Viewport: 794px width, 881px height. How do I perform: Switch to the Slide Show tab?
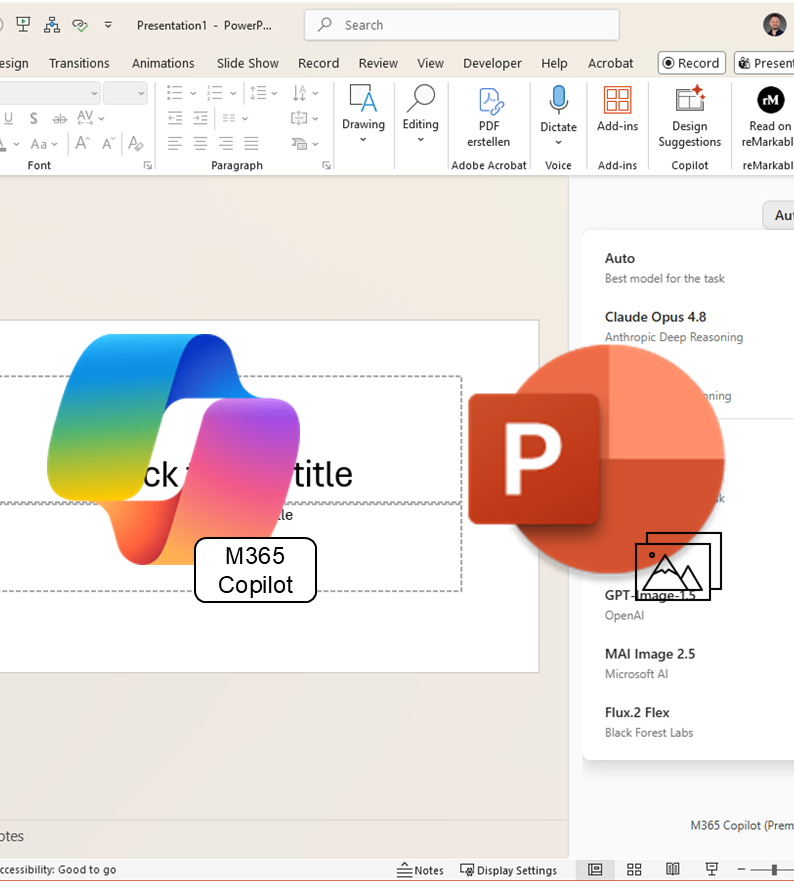click(x=248, y=63)
